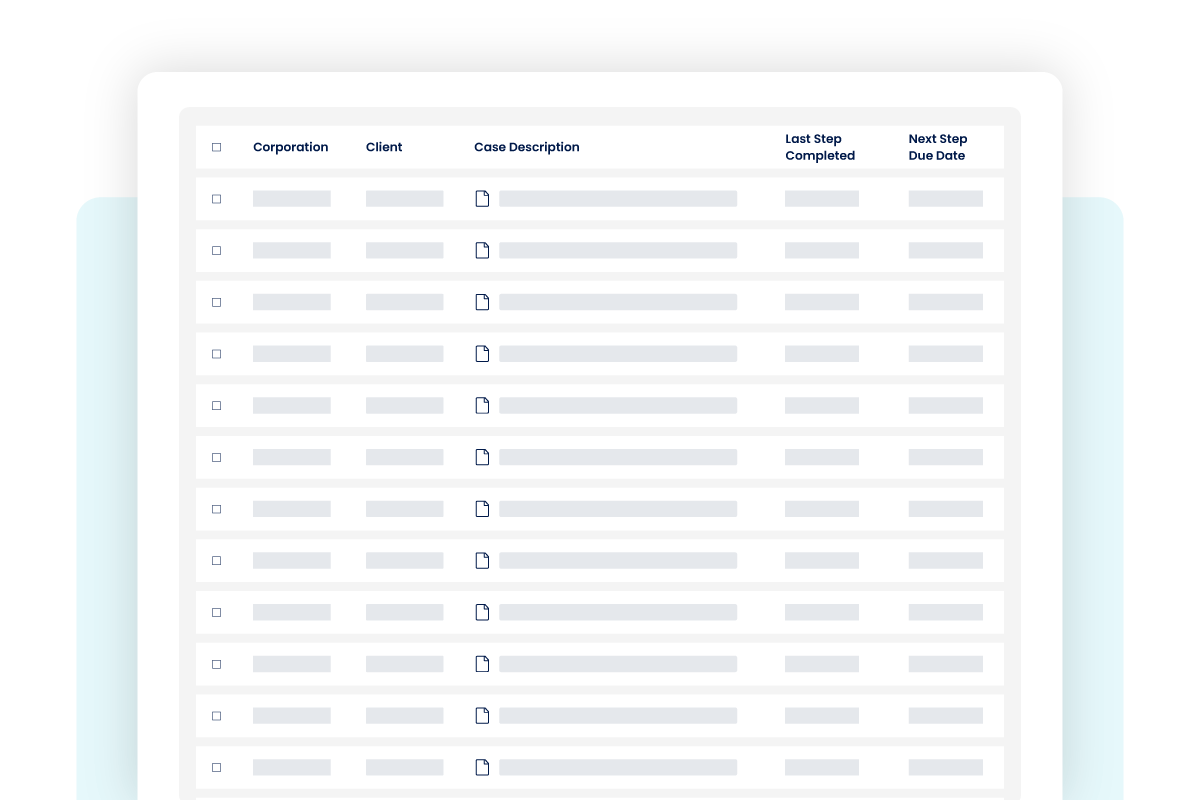Open the sixth row's document icon

pyautogui.click(x=482, y=457)
